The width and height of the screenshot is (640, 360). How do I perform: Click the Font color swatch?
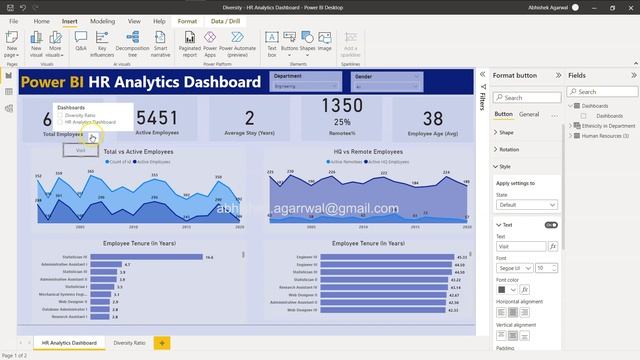502,289
